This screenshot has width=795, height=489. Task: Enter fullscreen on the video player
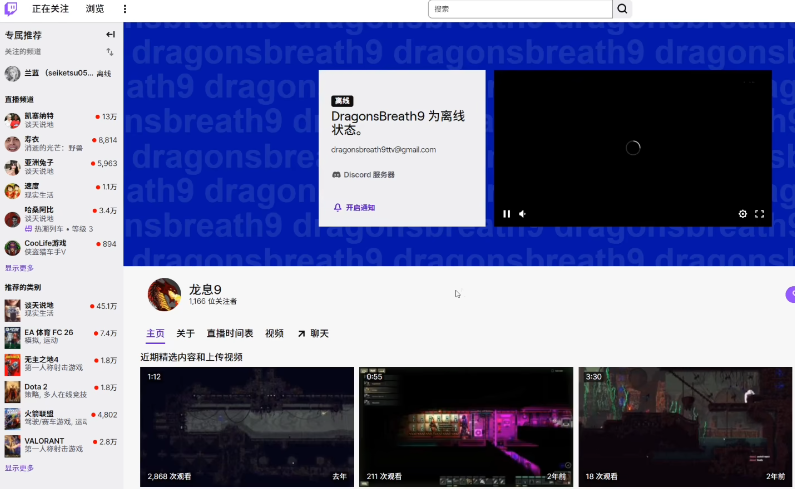(x=759, y=214)
